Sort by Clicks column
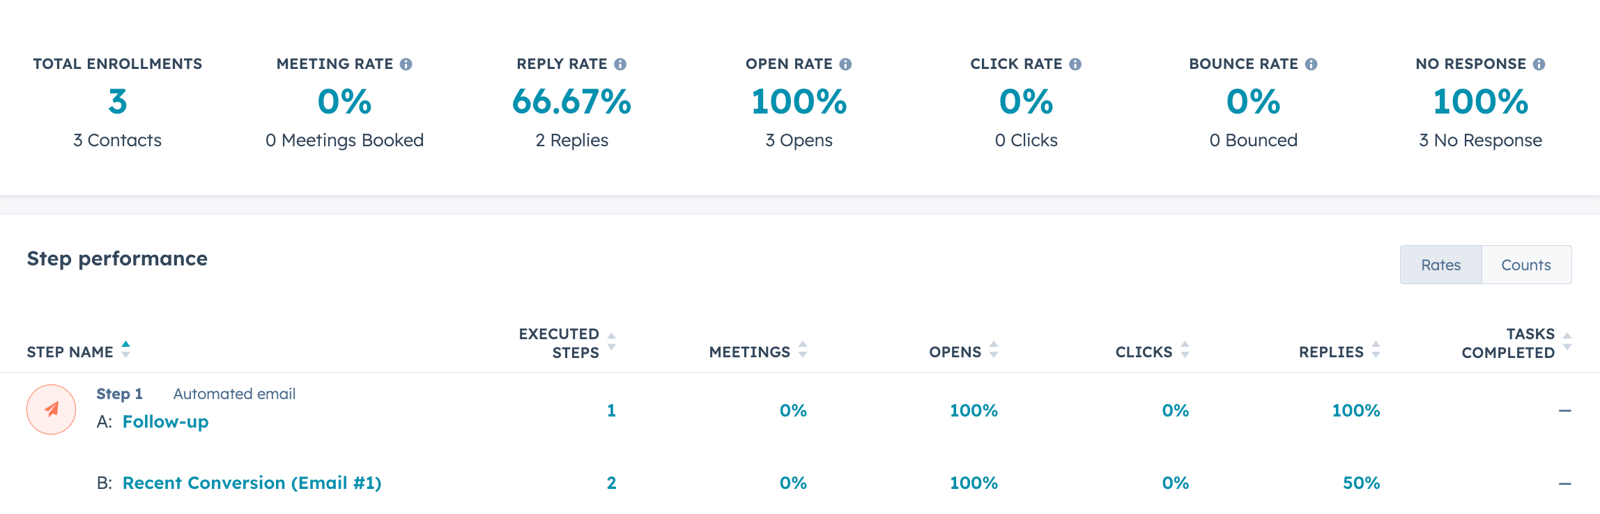The width and height of the screenshot is (1600, 514). [1143, 352]
